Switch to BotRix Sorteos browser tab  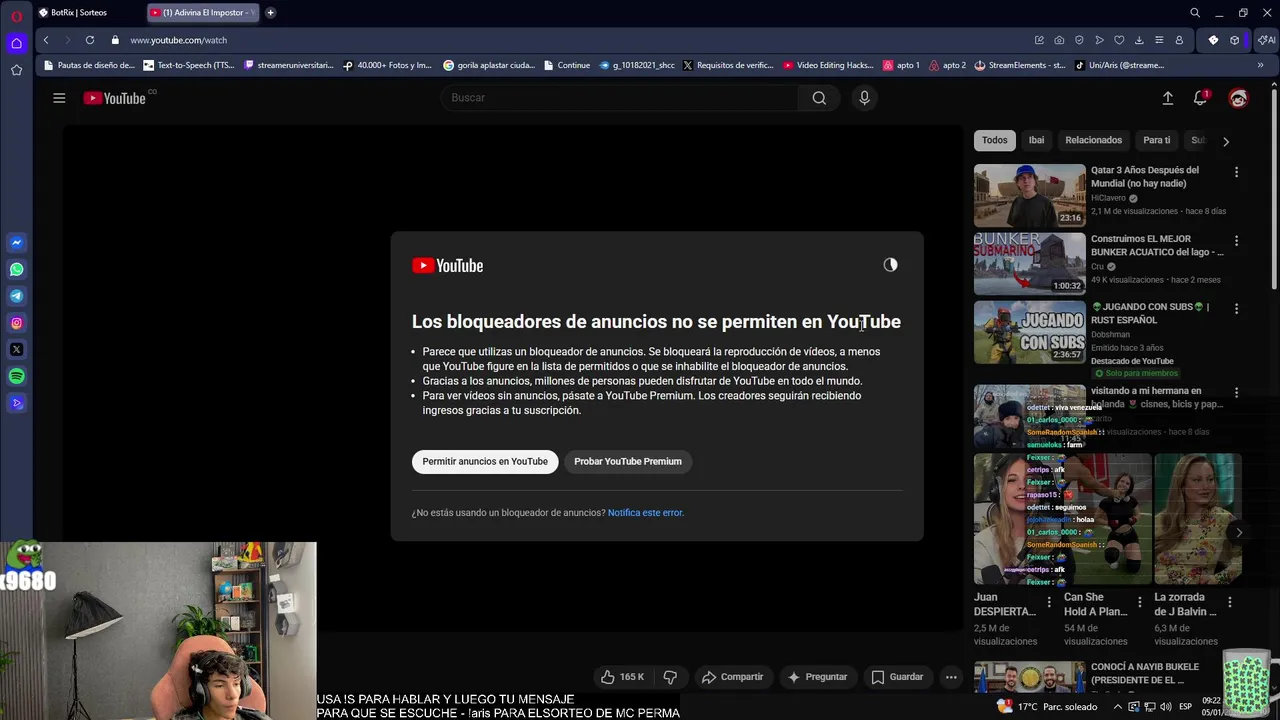click(x=87, y=13)
